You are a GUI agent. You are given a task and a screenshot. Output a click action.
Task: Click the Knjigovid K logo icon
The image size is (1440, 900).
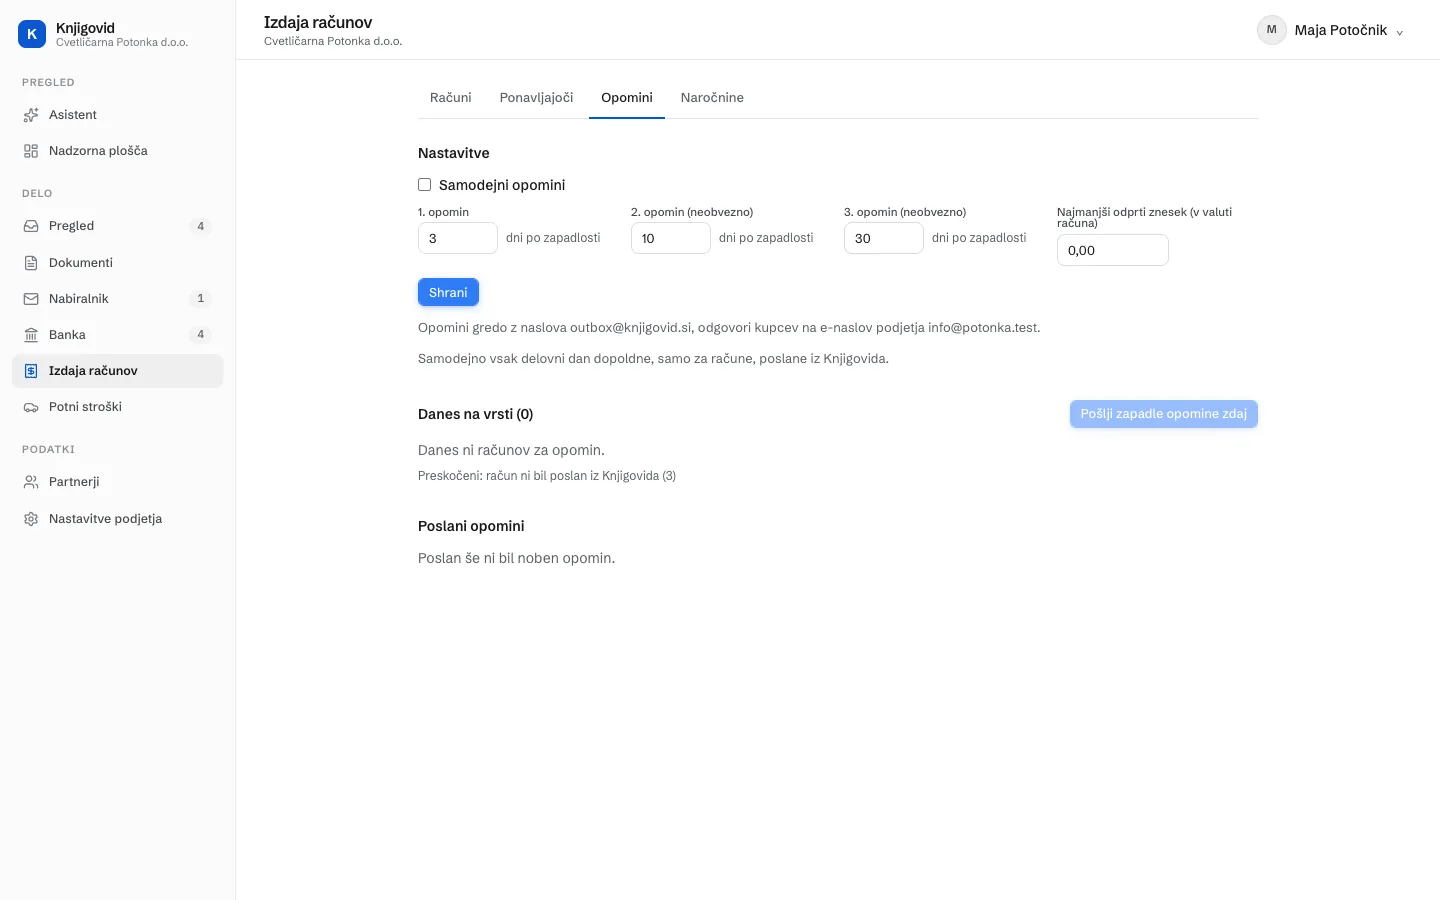[32, 34]
